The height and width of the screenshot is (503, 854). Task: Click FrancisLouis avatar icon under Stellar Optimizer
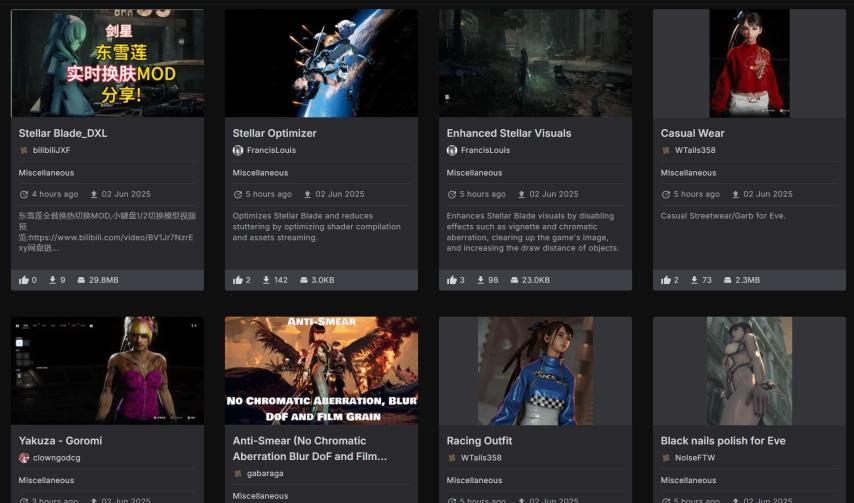point(238,150)
